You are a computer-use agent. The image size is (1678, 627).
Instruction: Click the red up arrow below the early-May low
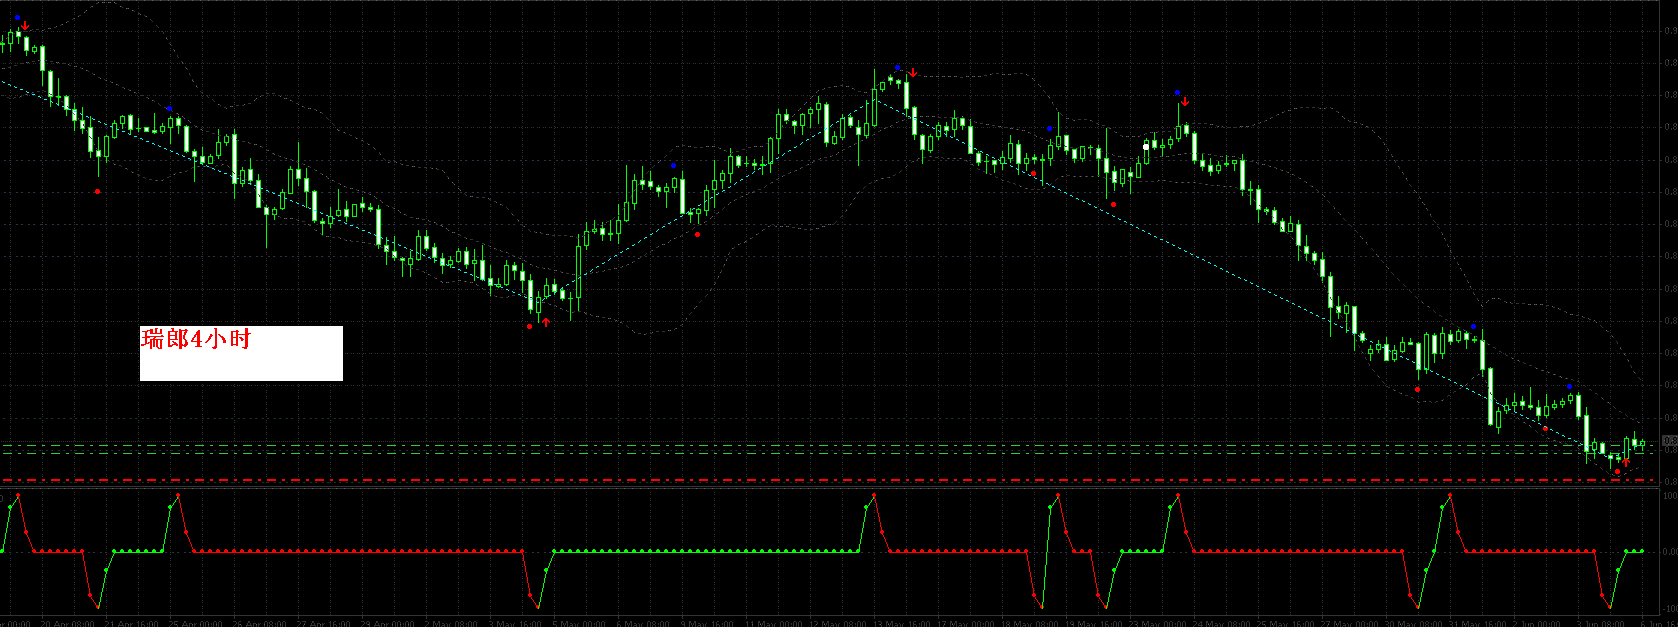pos(546,322)
